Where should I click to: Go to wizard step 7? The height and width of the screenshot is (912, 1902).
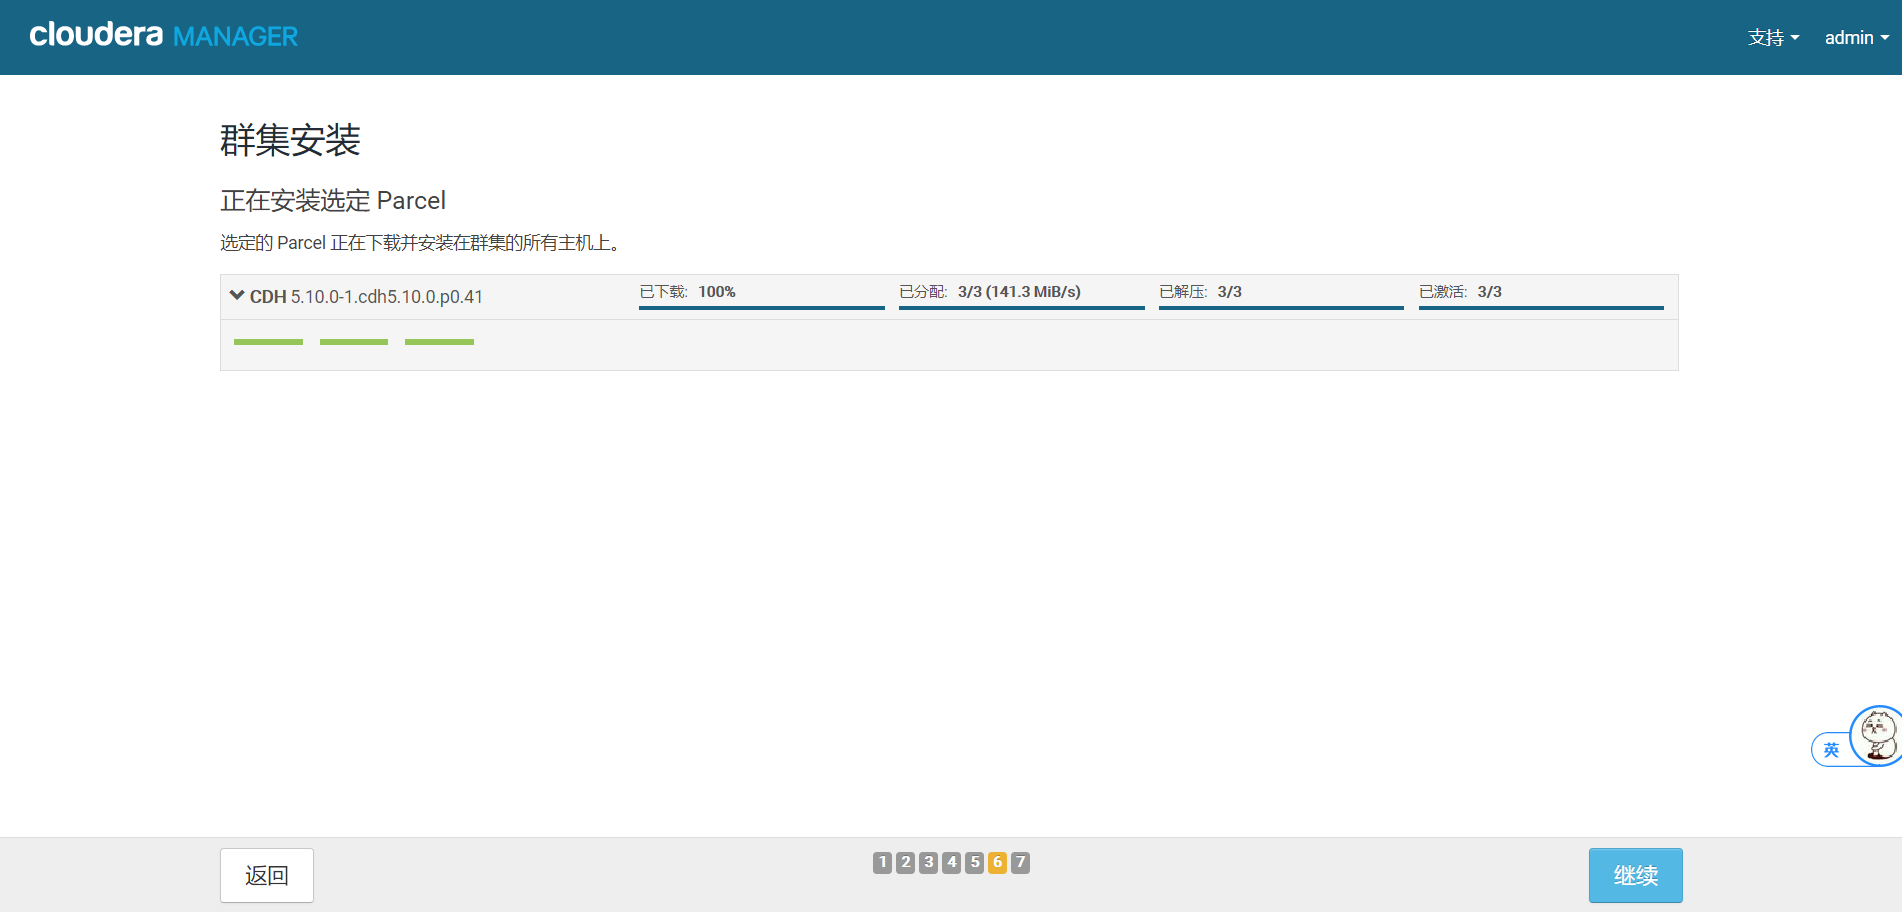1020,862
